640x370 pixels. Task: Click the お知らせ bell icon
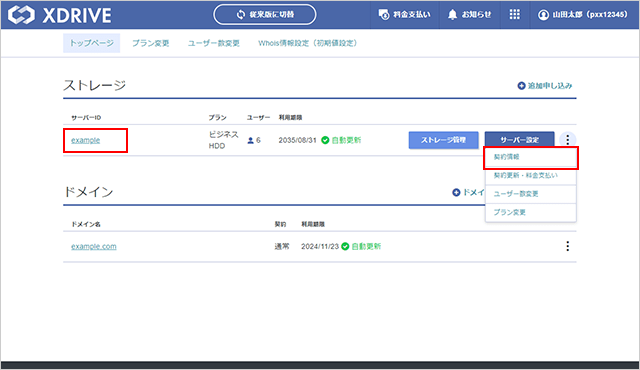click(452, 15)
